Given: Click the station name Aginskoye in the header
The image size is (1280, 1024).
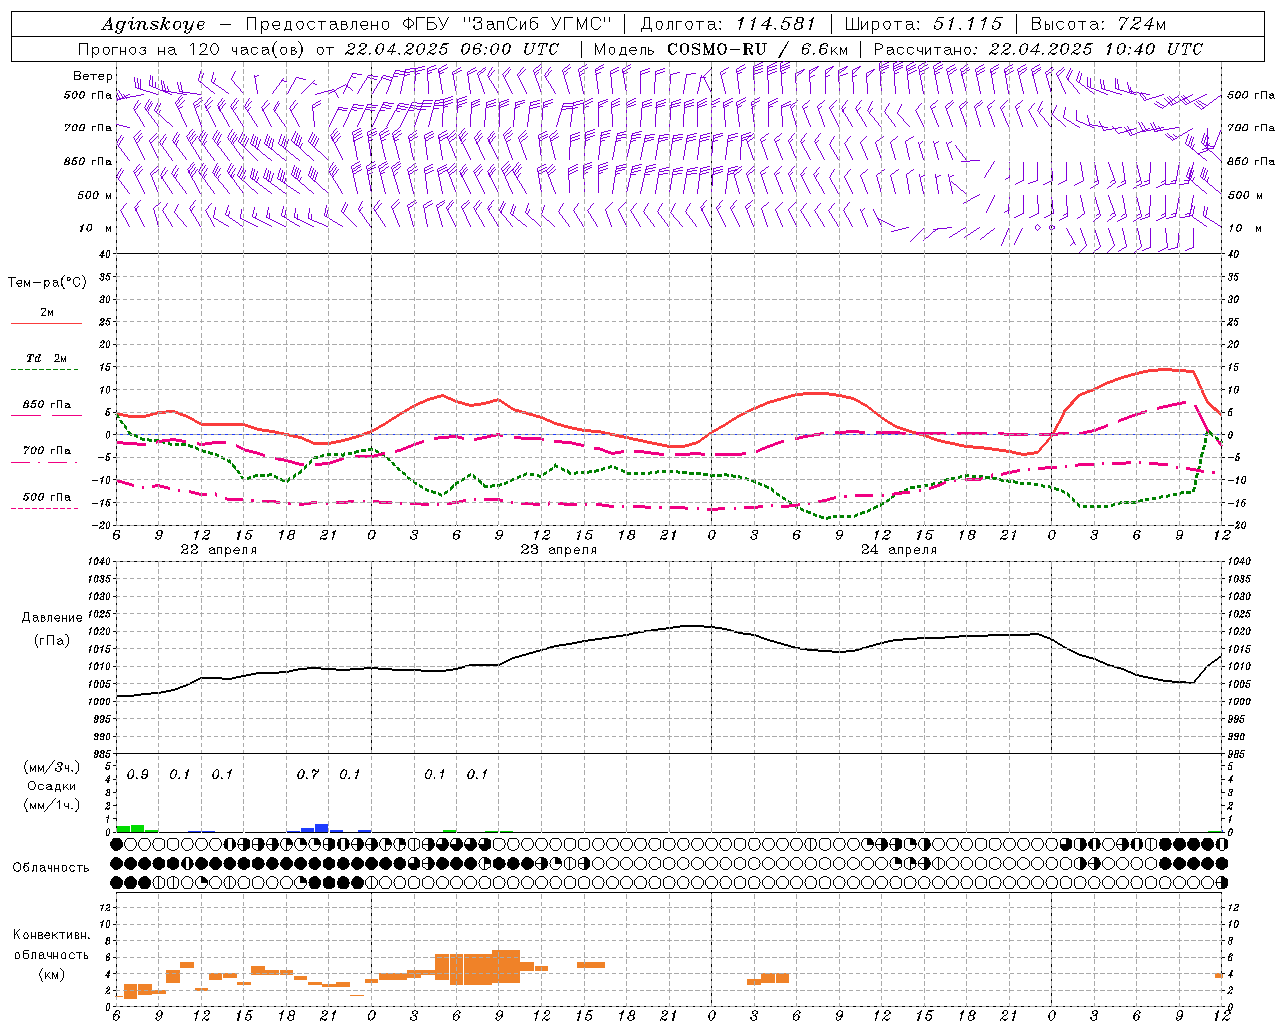Looking at the screenshot, I should pos(153,24).
